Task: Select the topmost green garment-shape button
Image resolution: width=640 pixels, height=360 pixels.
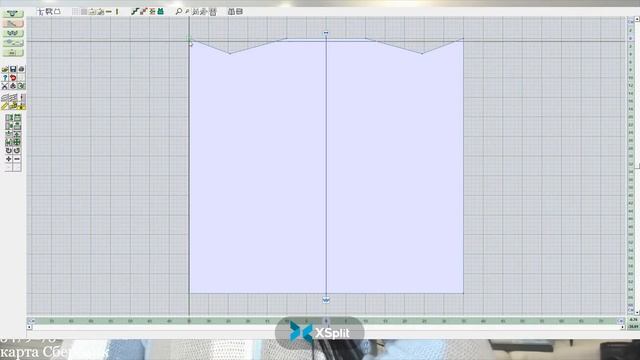Action: [13, 14]
